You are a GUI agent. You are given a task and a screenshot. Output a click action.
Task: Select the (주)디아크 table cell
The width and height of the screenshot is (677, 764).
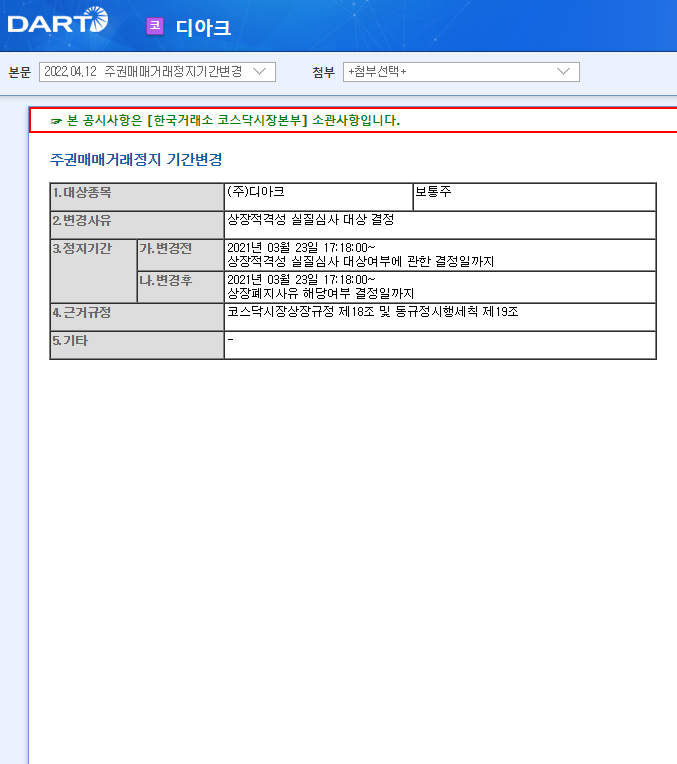click(x=318, y=197)
